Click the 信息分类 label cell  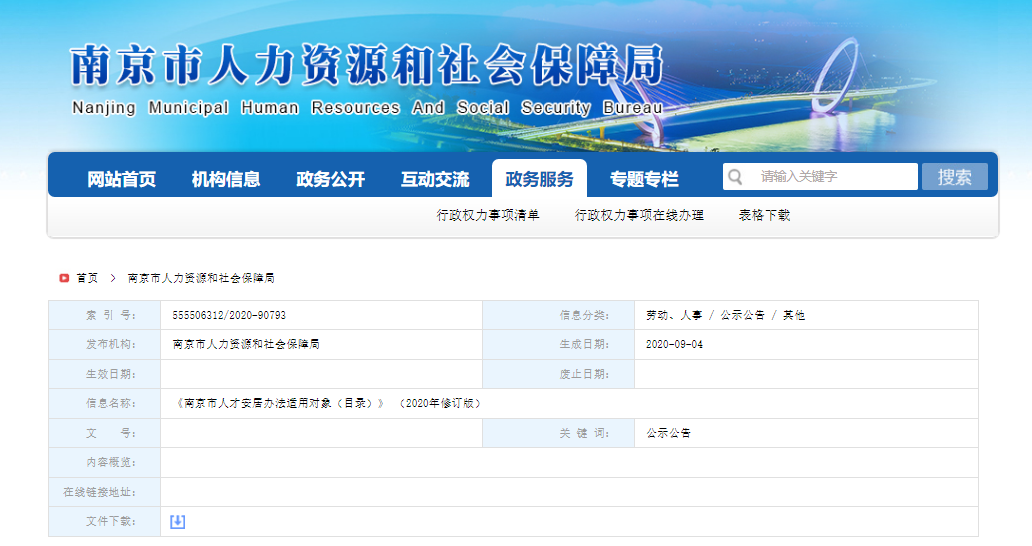point(559,315)
